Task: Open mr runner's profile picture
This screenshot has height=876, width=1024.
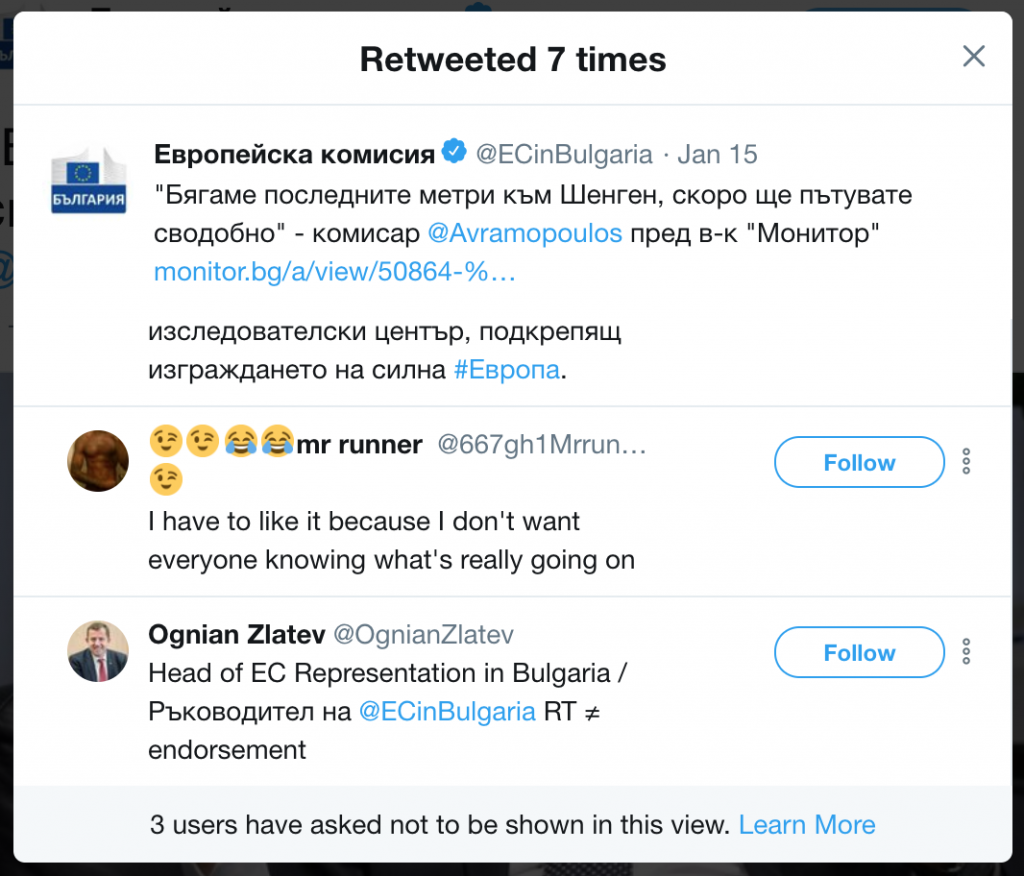Action: (98, 461)
